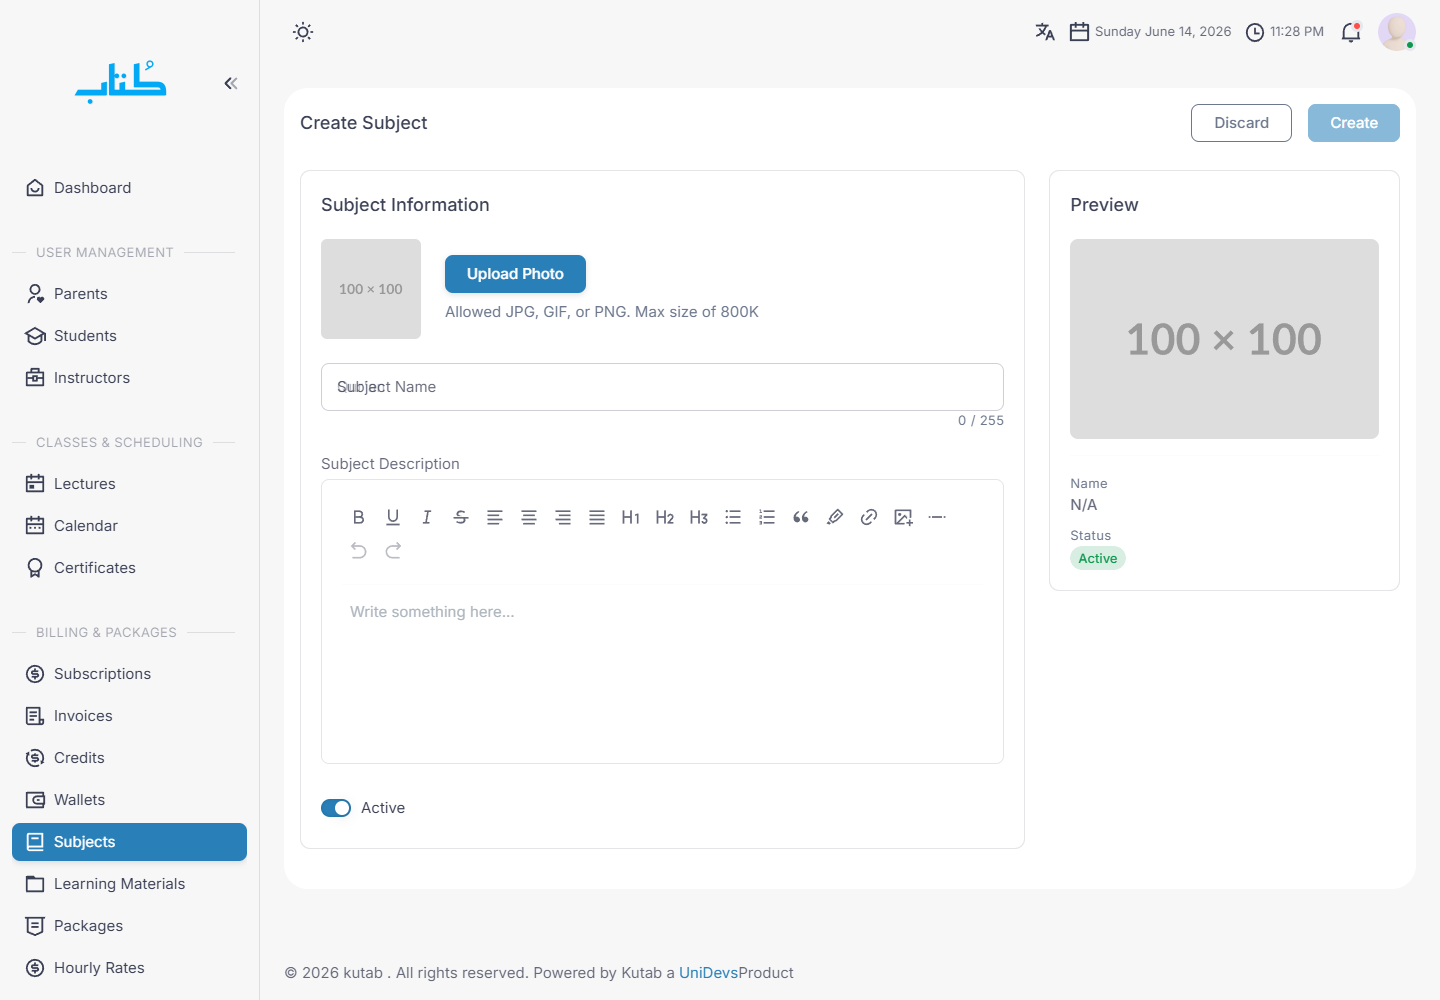The width and height of the screenshot is (1440, 1000).
Task: Open the language translation menu
Action: click(x=1045, y=32)
